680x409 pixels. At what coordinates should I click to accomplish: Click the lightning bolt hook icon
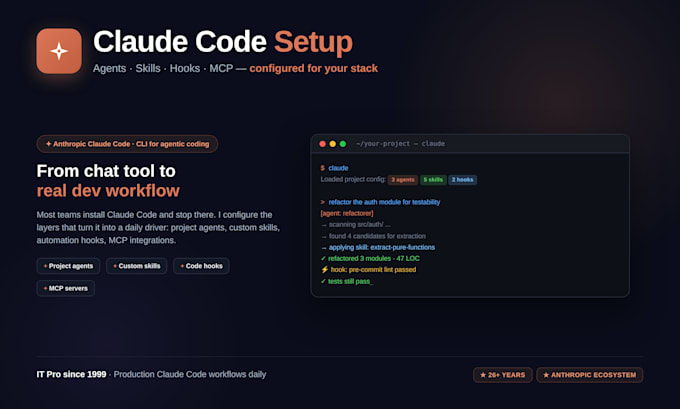[324, 269]
